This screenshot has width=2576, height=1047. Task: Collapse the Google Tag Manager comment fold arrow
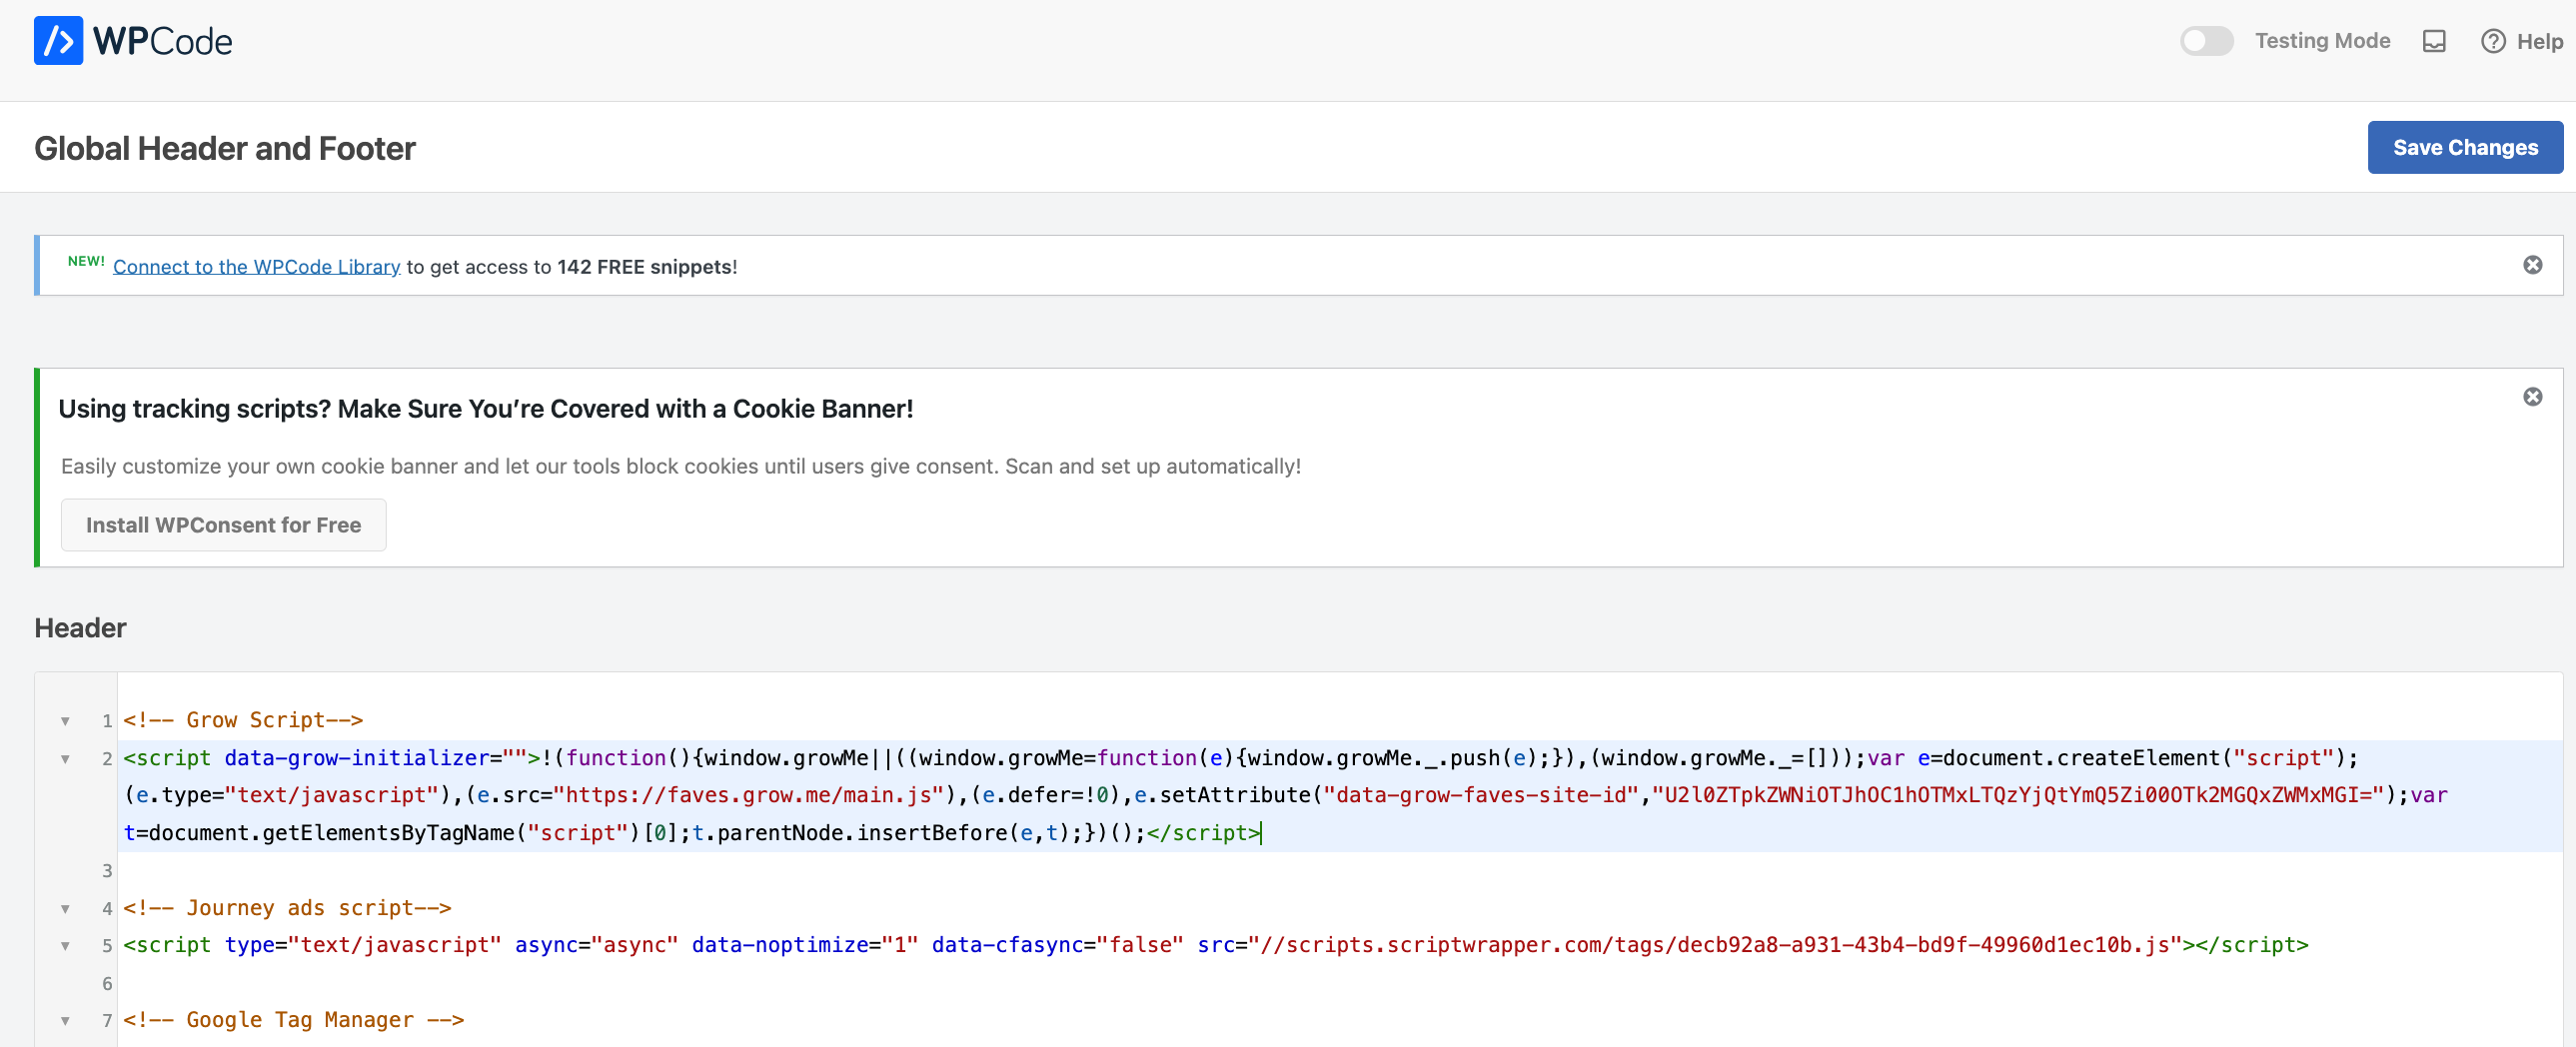click(x=66, y=1021)
